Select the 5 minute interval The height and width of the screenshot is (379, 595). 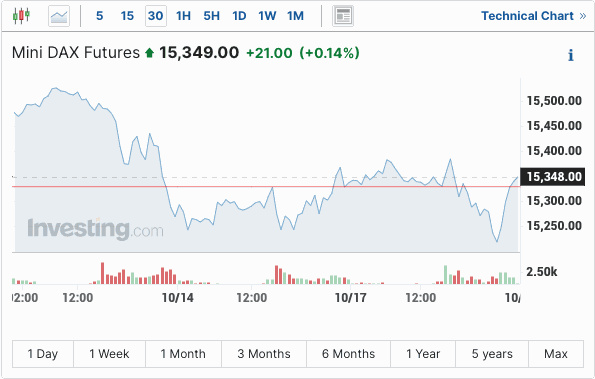(99, 16)
